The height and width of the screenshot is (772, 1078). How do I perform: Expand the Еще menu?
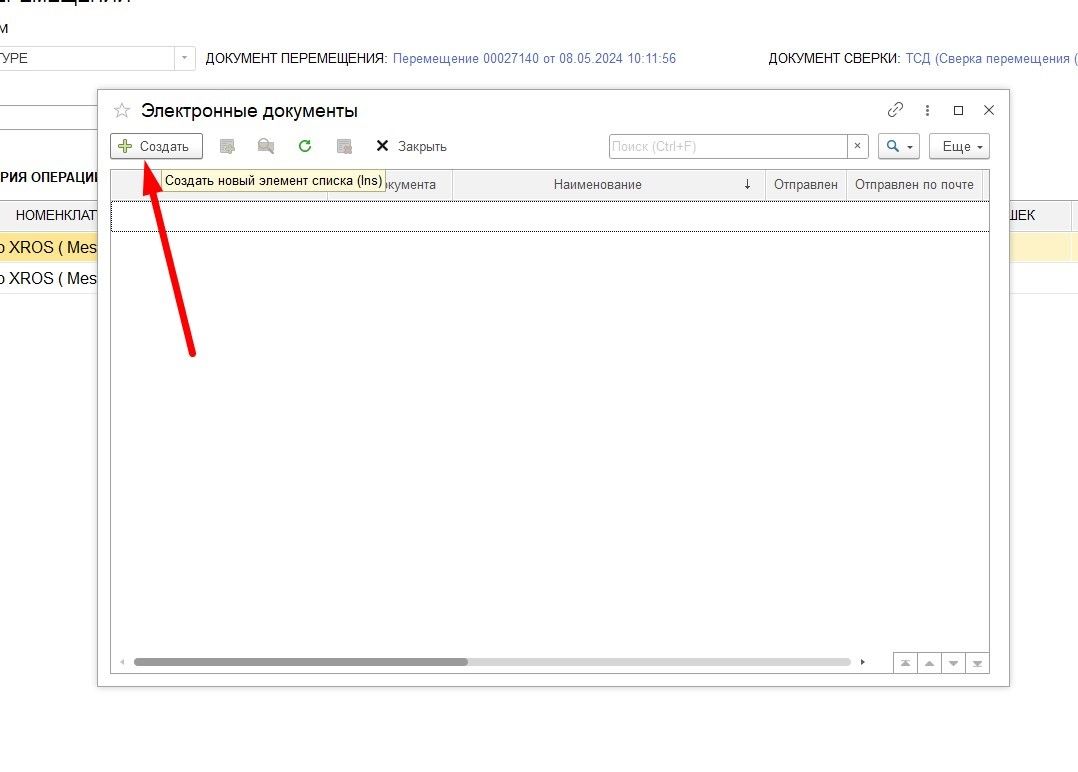(x=958, y=146)
